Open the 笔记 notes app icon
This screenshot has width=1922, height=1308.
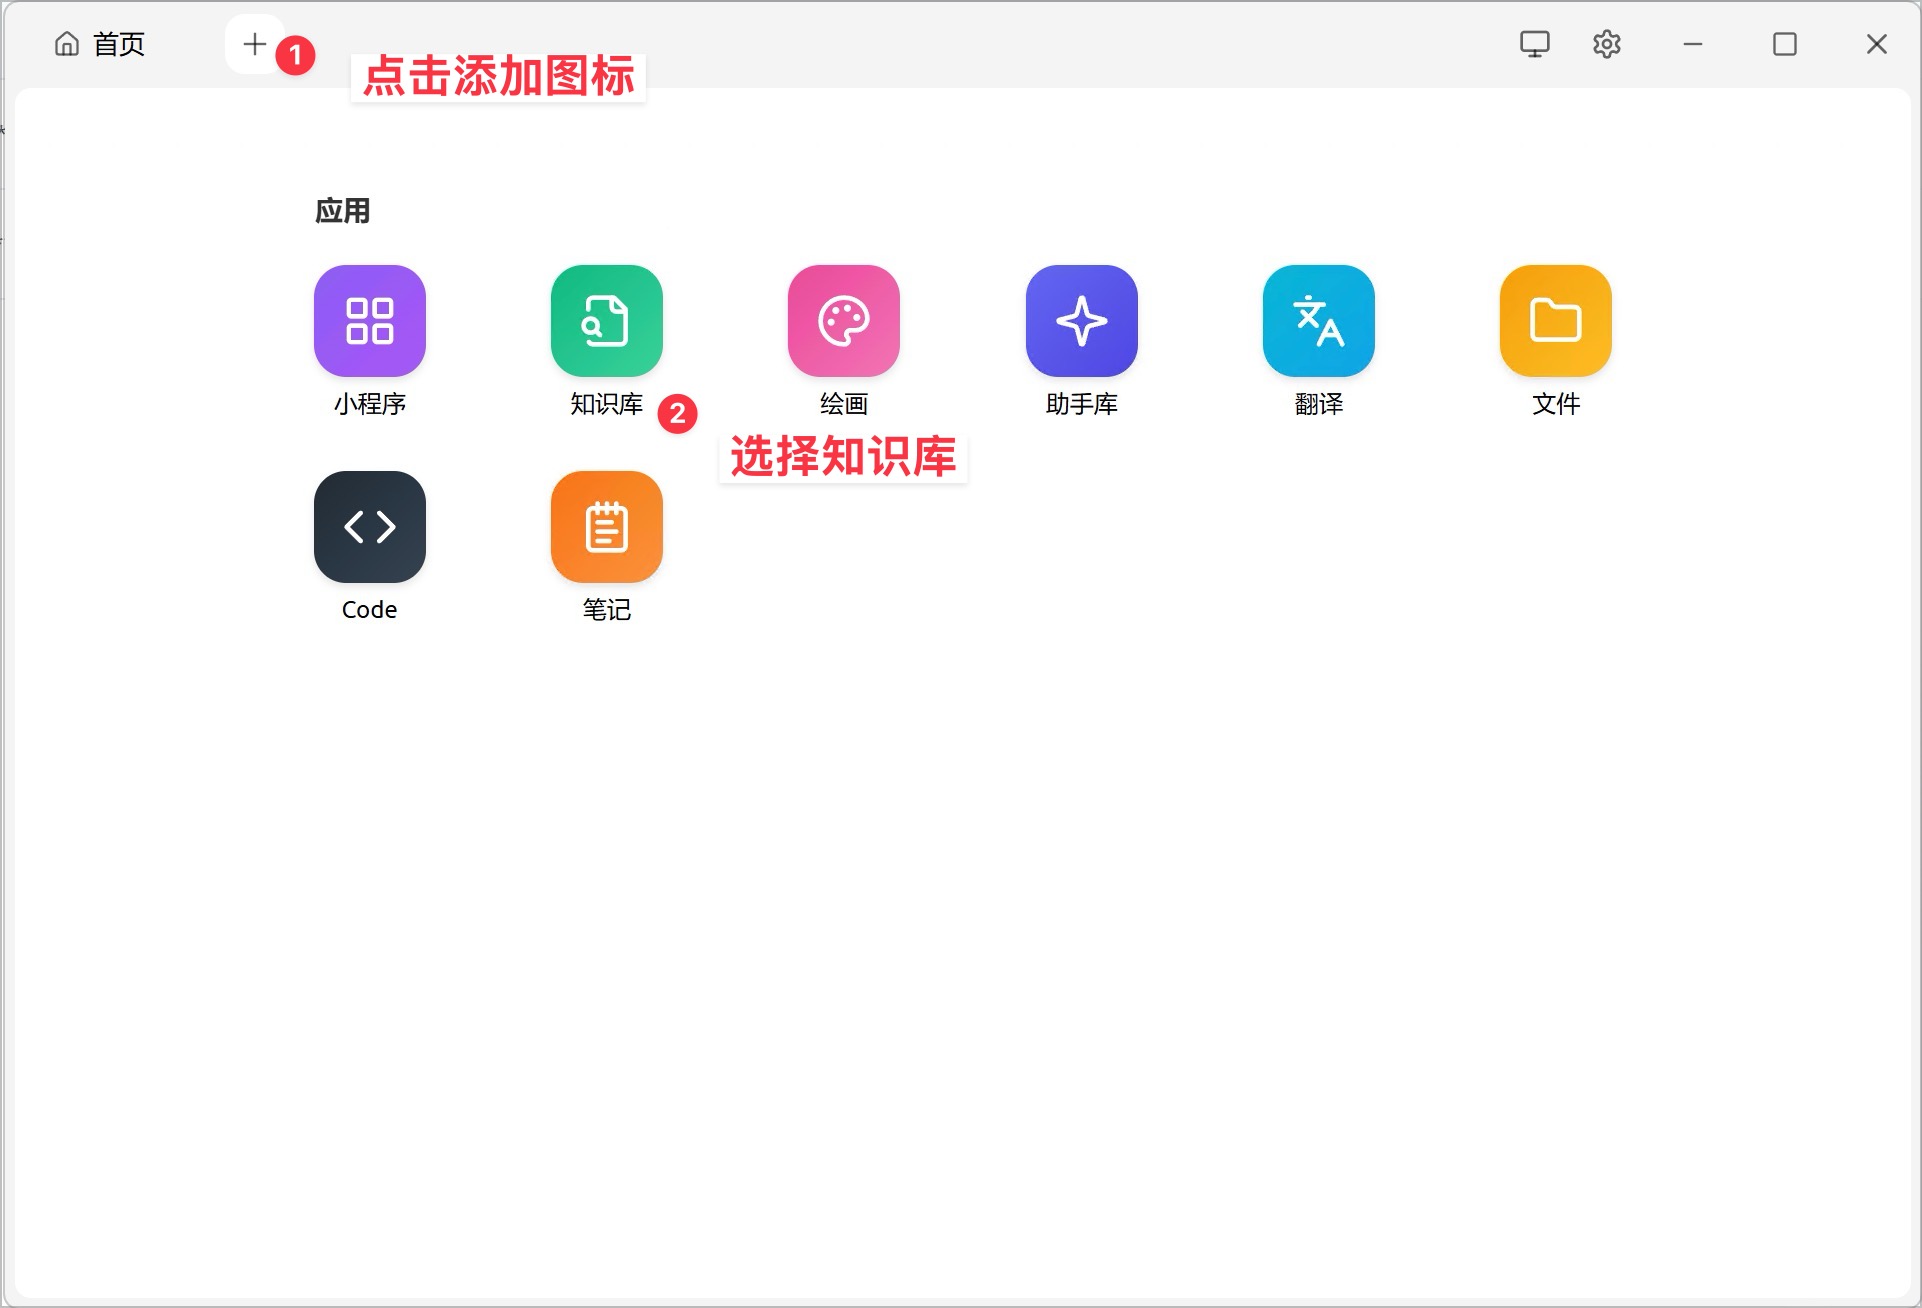pos(606,526)
